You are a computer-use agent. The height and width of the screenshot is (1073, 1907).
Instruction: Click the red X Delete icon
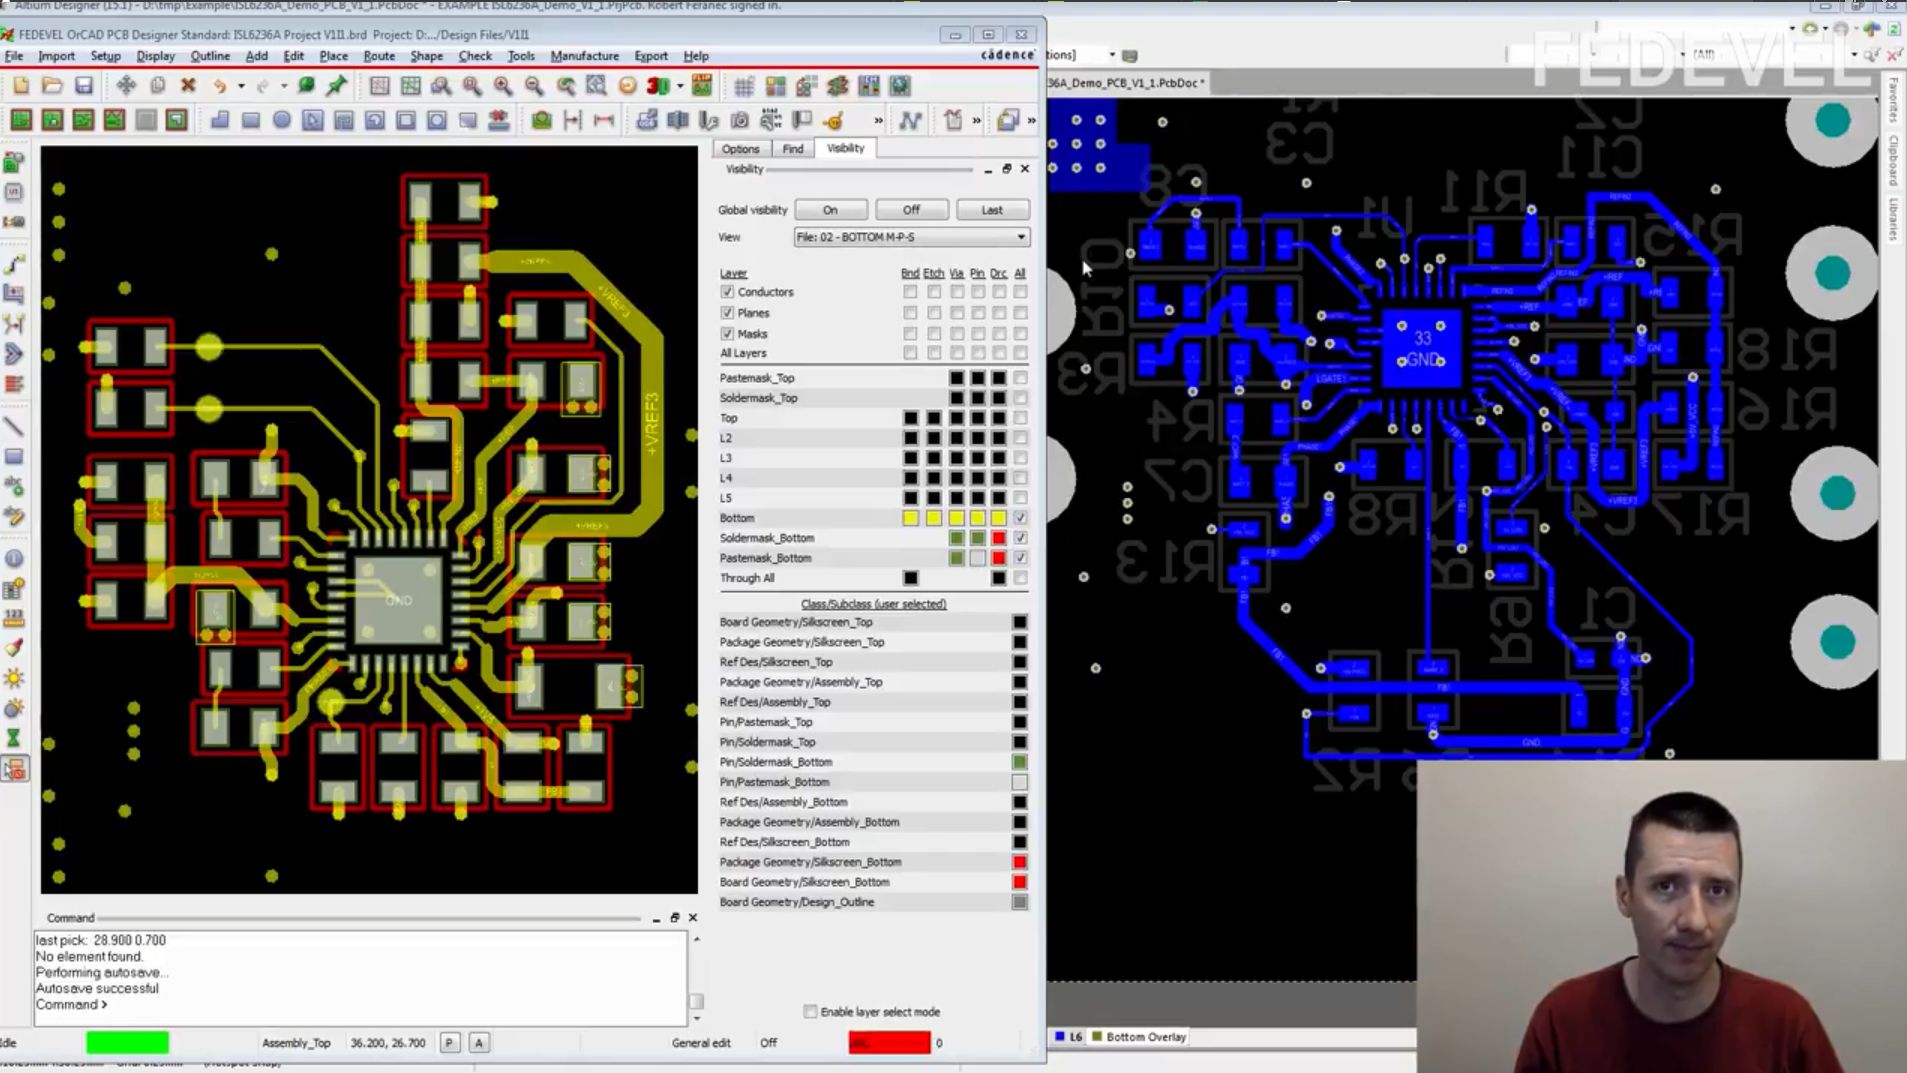188,86
